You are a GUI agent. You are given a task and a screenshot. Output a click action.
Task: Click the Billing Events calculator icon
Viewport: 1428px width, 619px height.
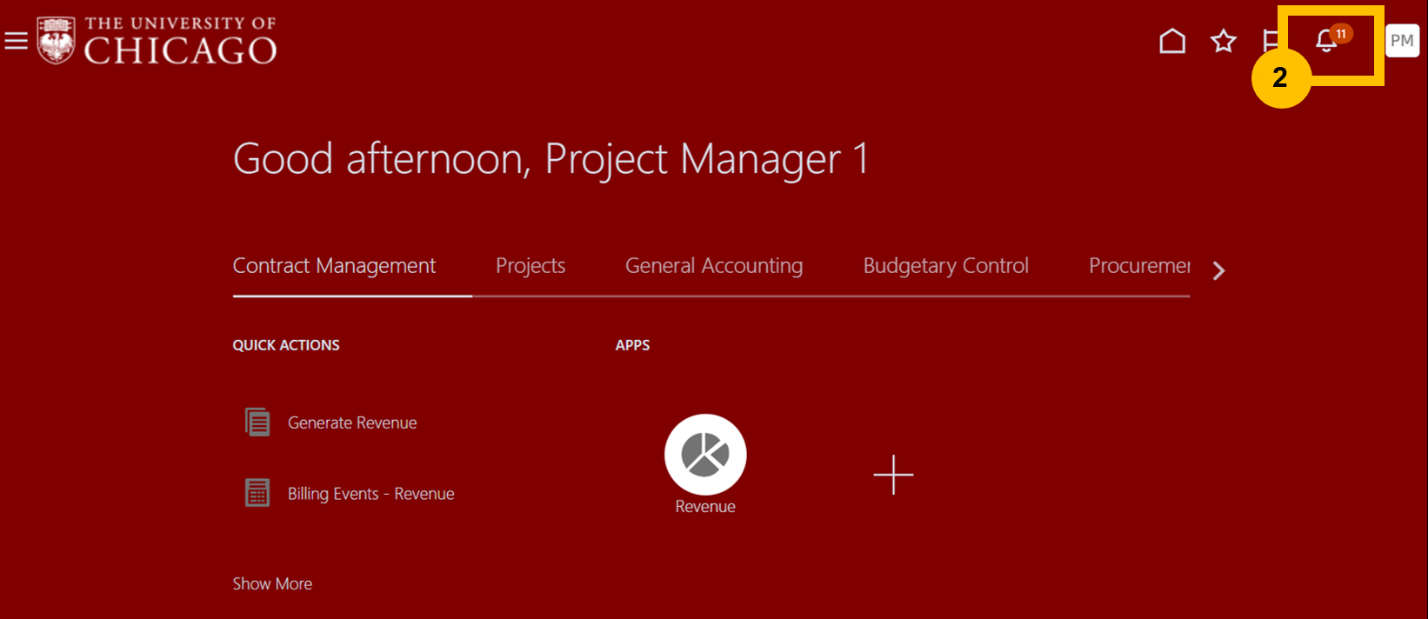(258, 493)
